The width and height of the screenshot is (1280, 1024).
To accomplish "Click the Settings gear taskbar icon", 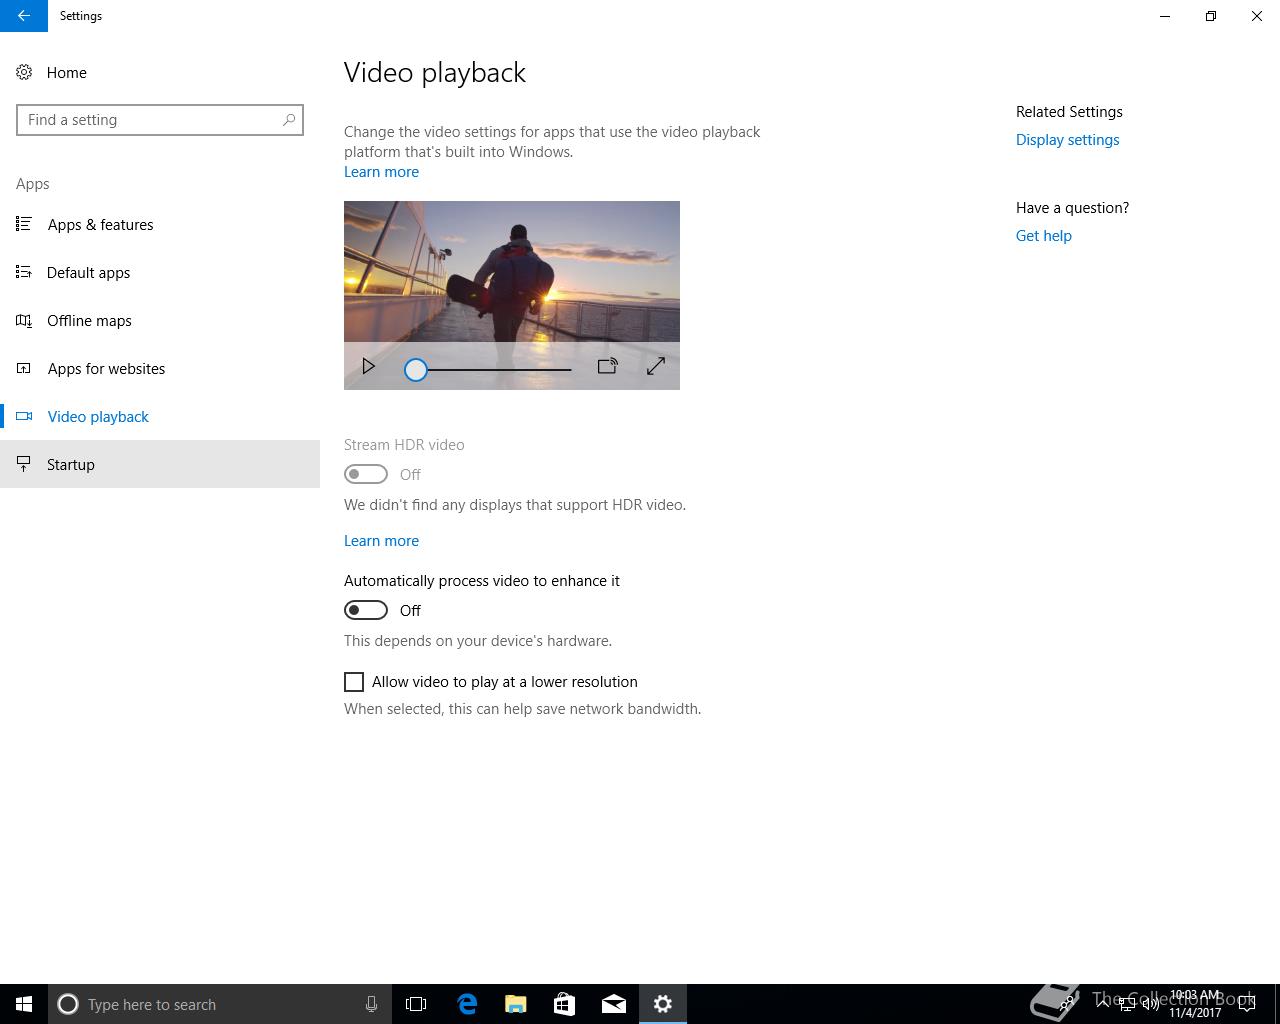I will pyautogui.click(x=663, y=1004).
